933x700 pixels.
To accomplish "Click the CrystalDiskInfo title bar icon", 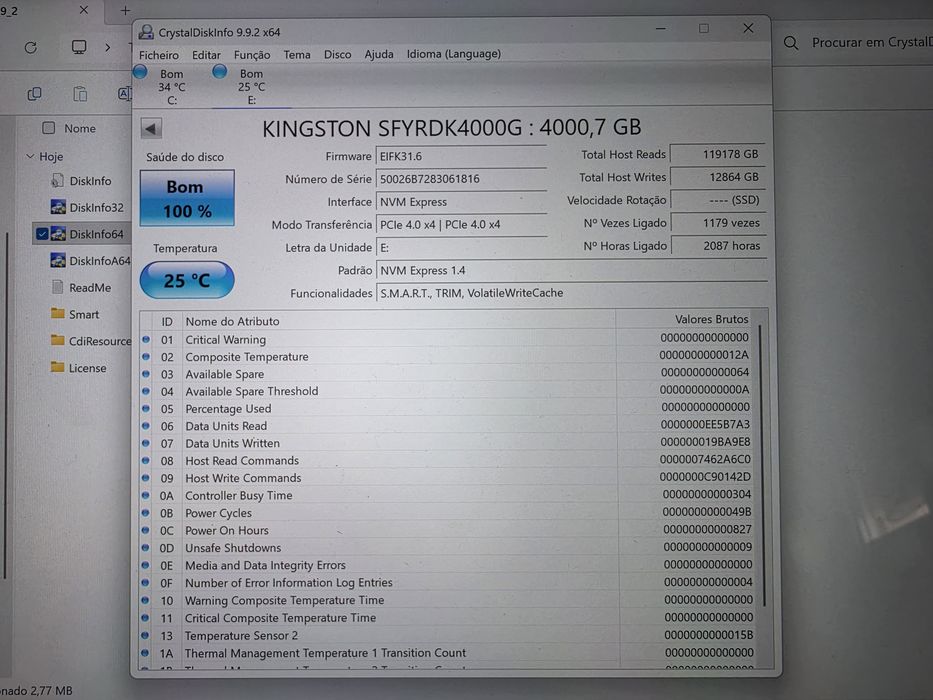I will pyautogui.click(x=146, y=32).
